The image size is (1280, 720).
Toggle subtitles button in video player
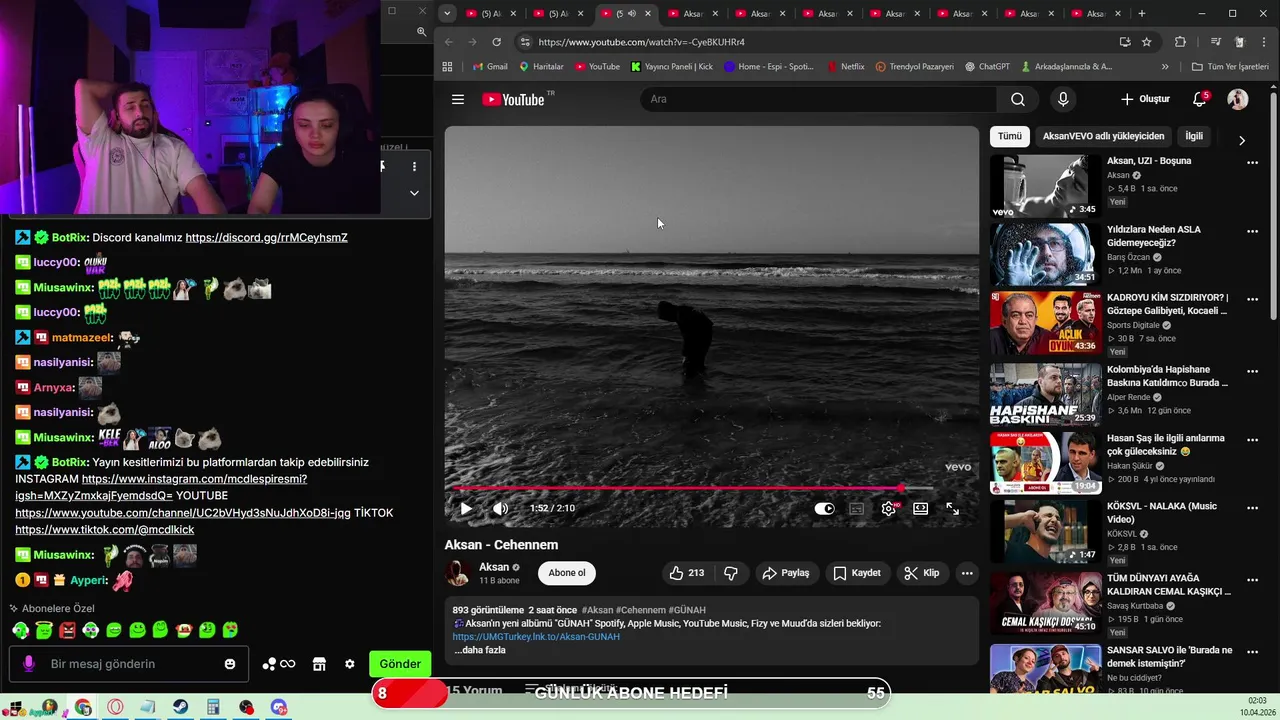857,508
